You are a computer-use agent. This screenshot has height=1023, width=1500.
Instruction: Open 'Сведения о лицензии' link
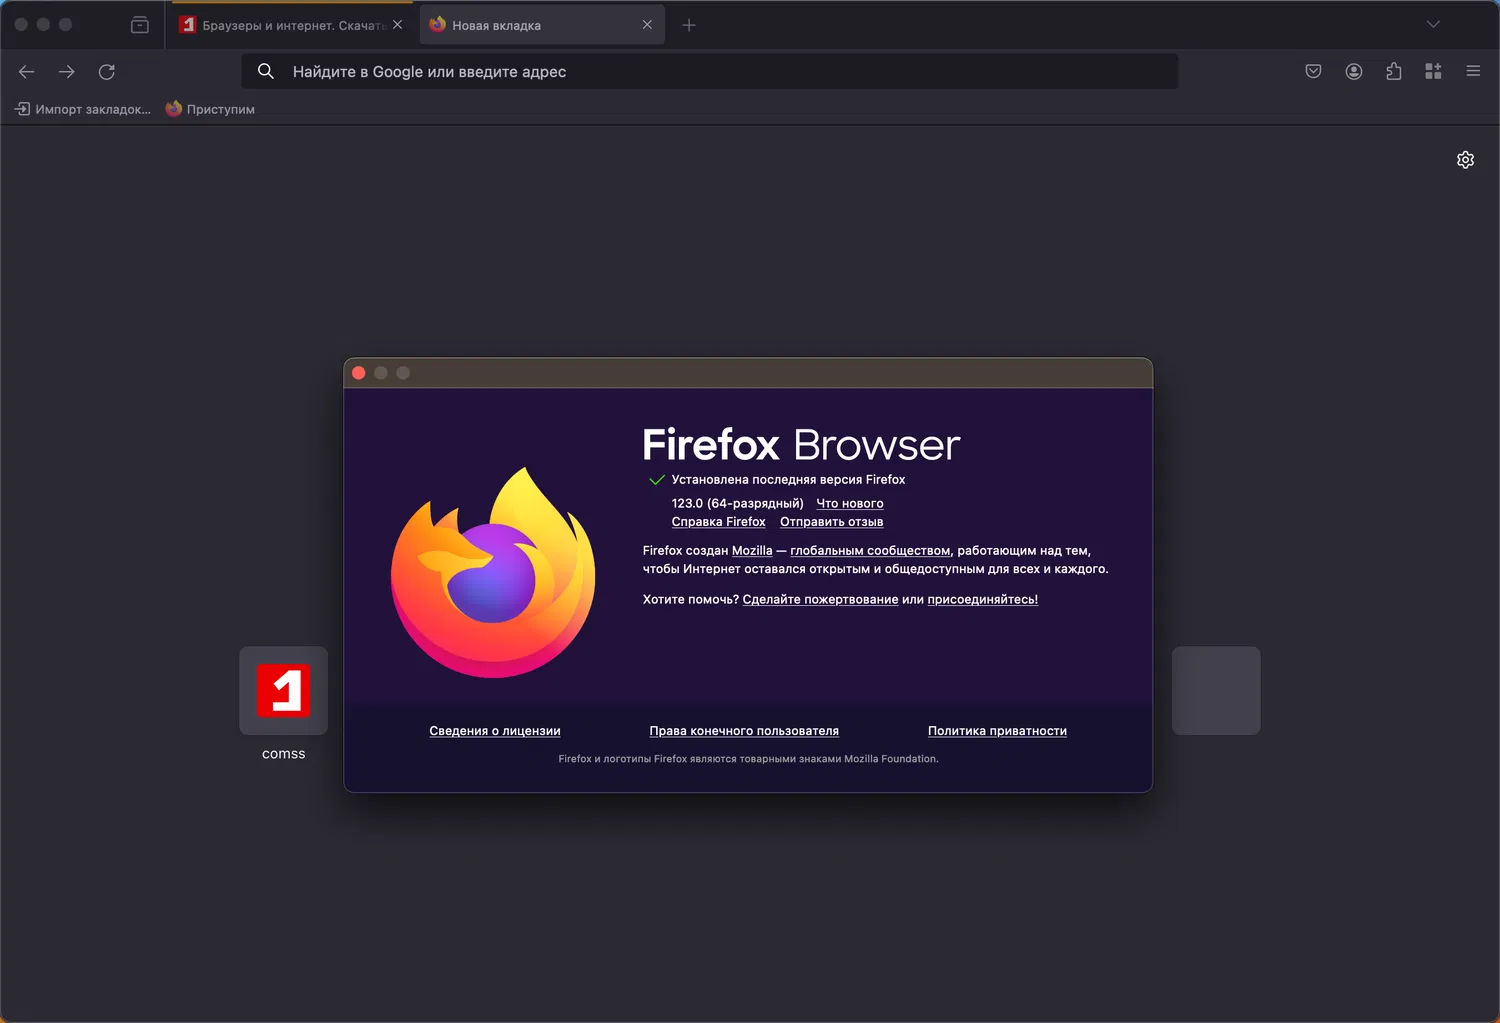point(495,731)
